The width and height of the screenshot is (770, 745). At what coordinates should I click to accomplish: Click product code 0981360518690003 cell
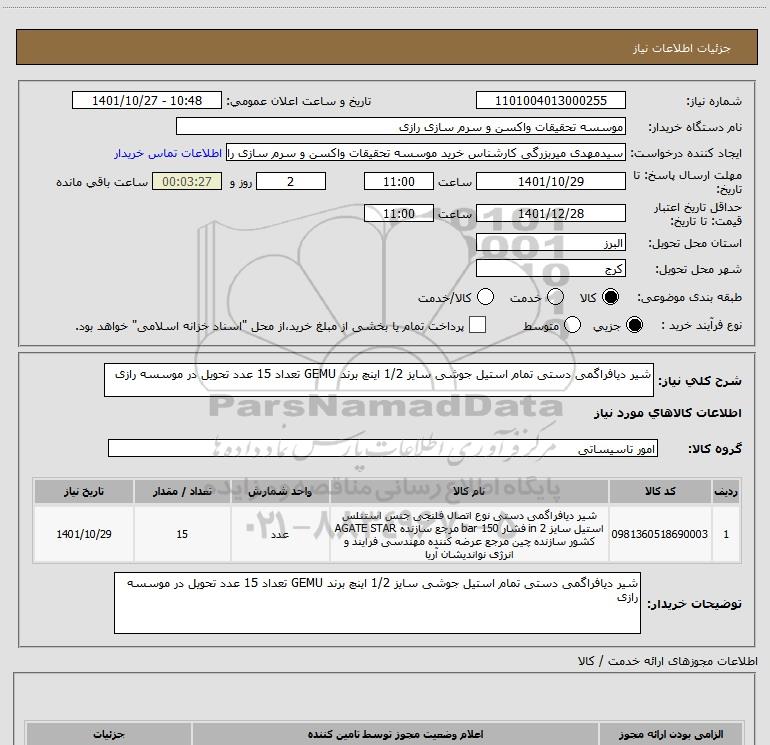(660, 534)
